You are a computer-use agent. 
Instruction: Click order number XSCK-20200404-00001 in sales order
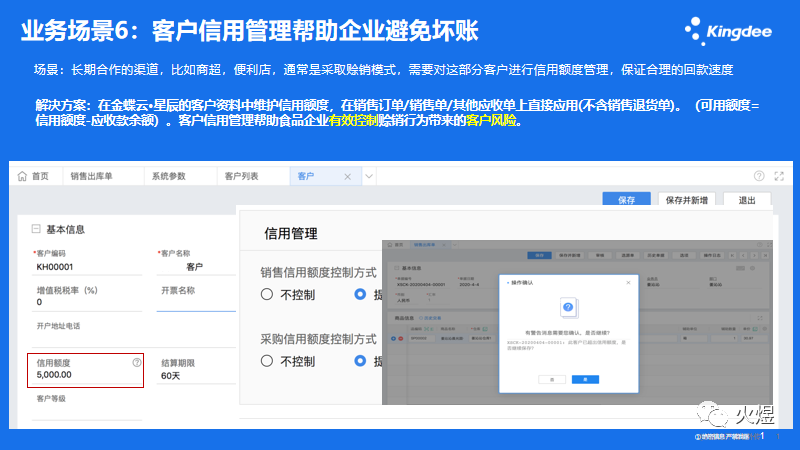click(x=421, y=284)
